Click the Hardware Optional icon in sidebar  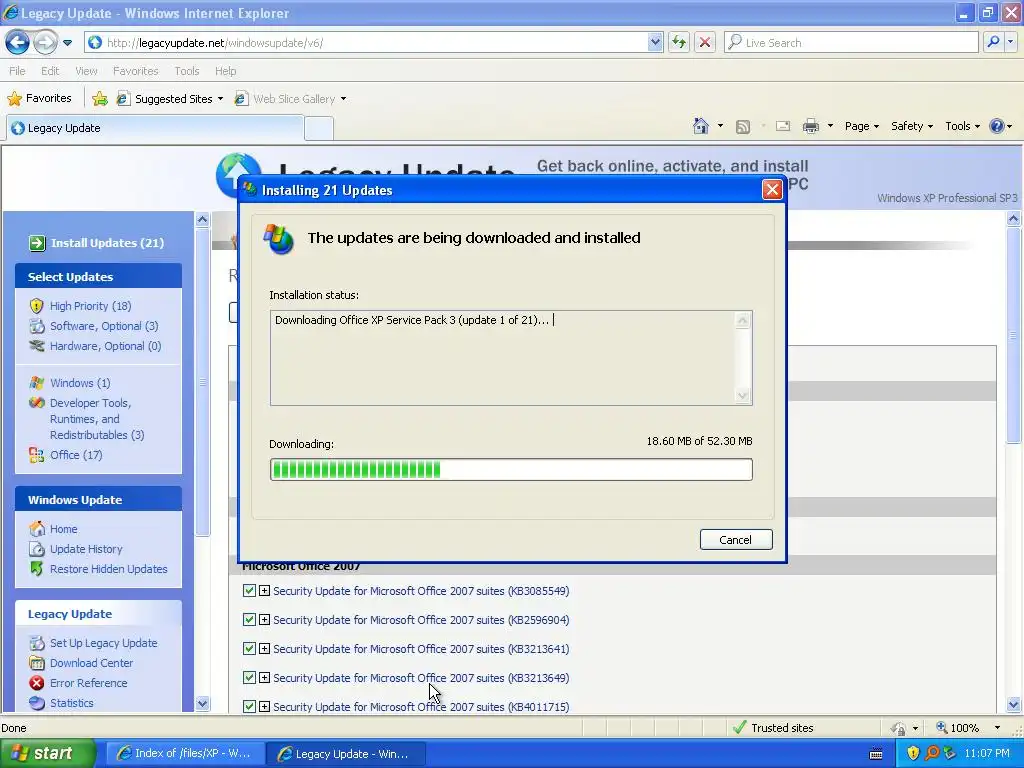click(x=37, y=345)
